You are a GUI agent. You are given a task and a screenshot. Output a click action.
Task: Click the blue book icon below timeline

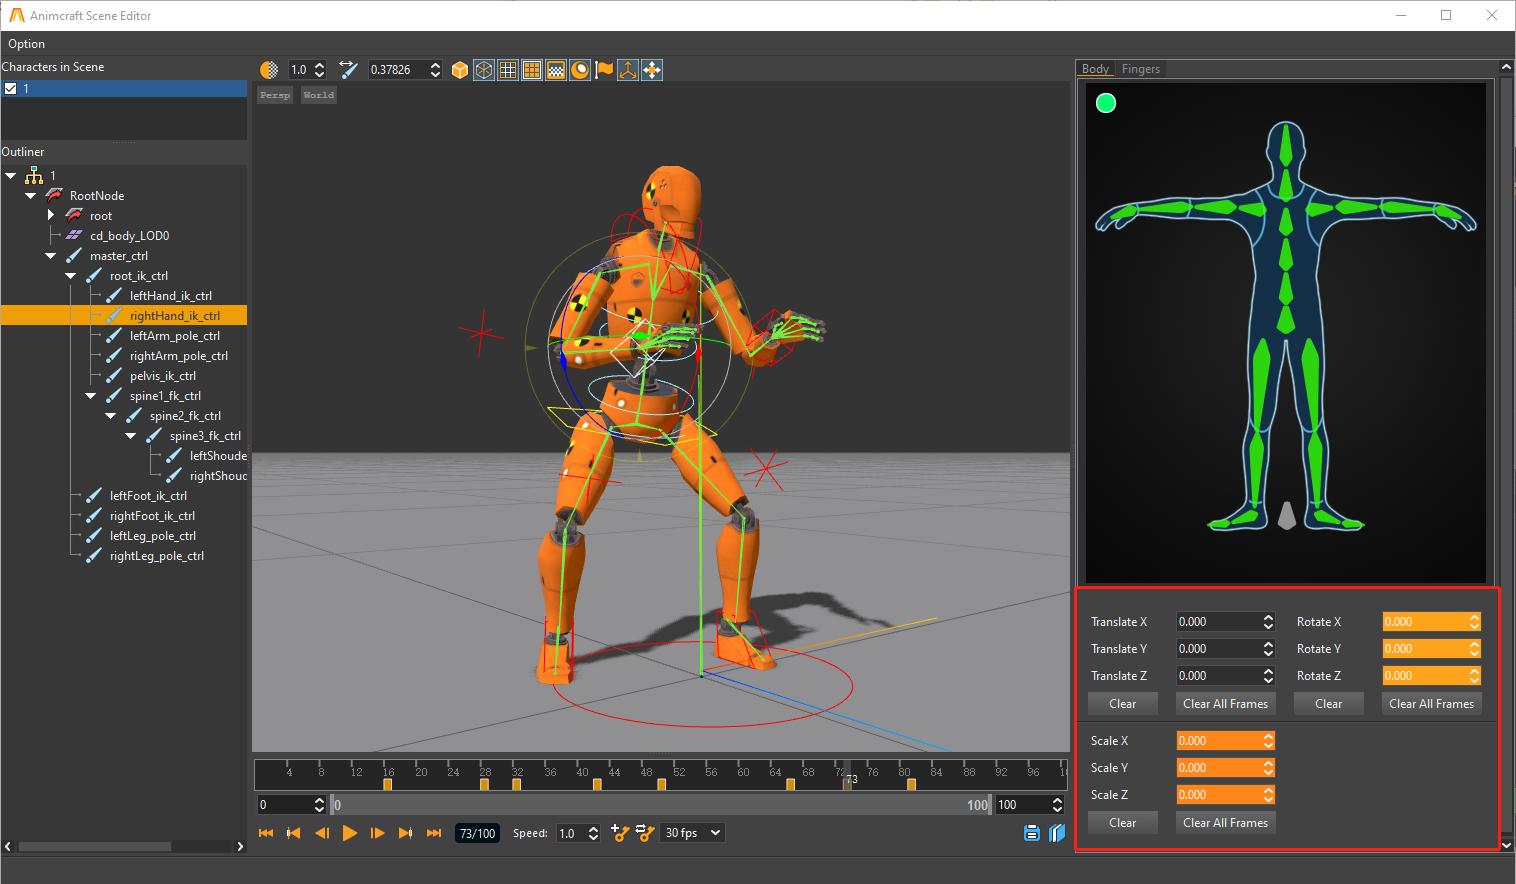1057,833
